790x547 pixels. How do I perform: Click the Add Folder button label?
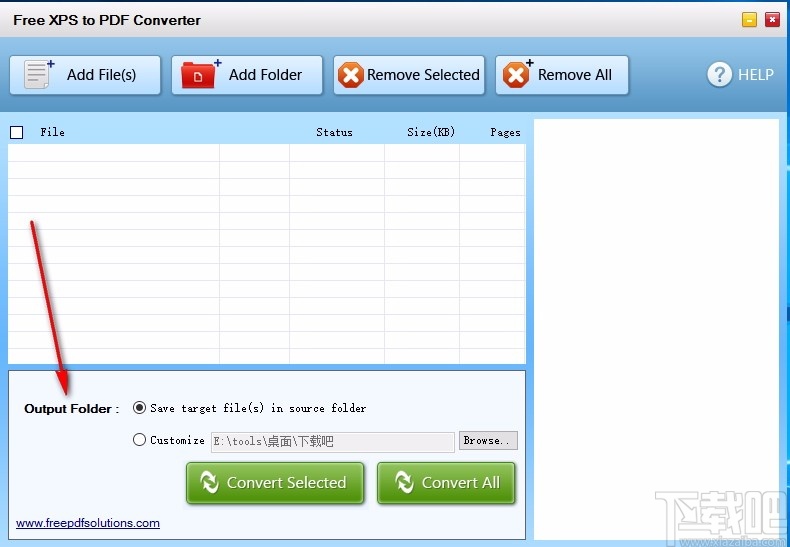click(266, 75)
